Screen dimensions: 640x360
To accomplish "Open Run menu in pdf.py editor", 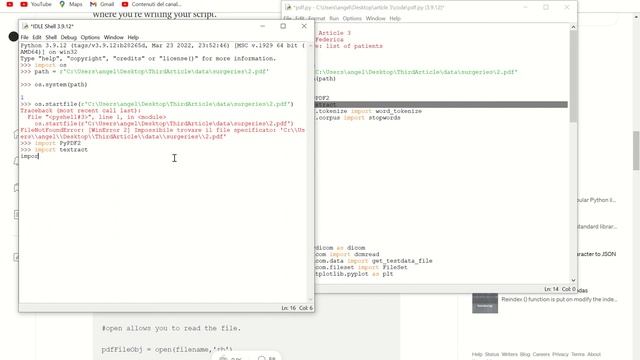I will pyautogui.click(x=334, y=18).
